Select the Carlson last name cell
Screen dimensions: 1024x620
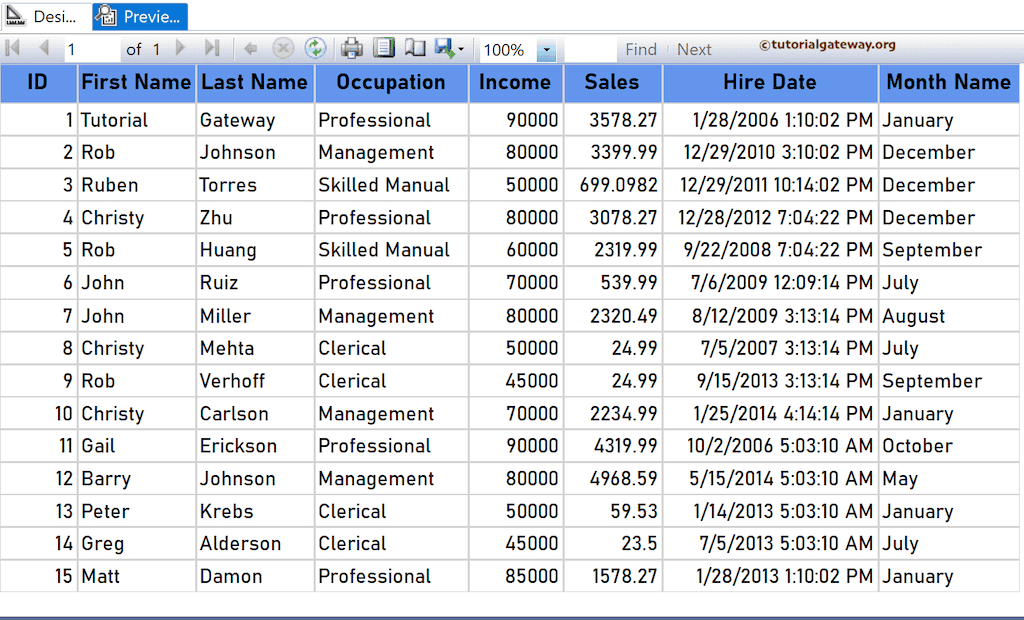tap(255, 414)
